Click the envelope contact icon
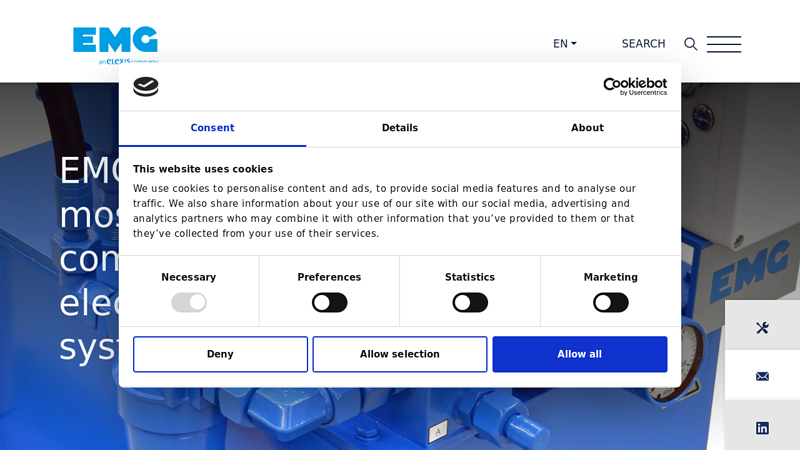This screenshot has height=450, width=800. pos(762,376)
